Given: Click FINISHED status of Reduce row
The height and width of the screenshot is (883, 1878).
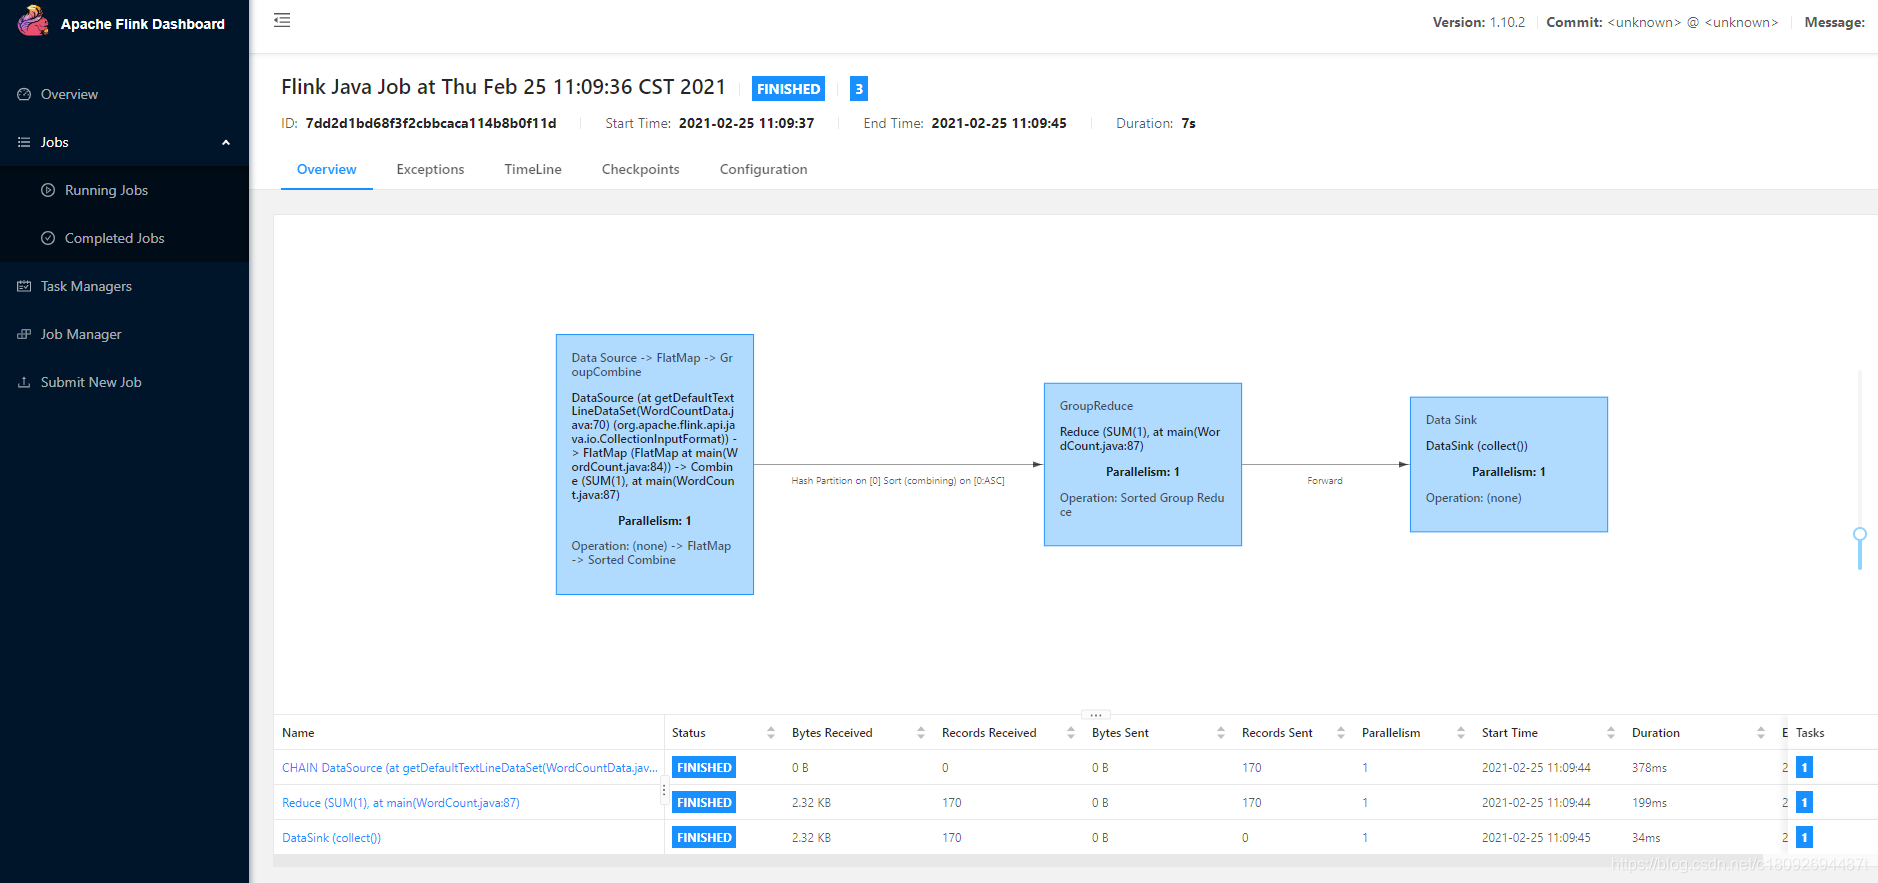Looking at the screenshot, I should pos(704,803).
